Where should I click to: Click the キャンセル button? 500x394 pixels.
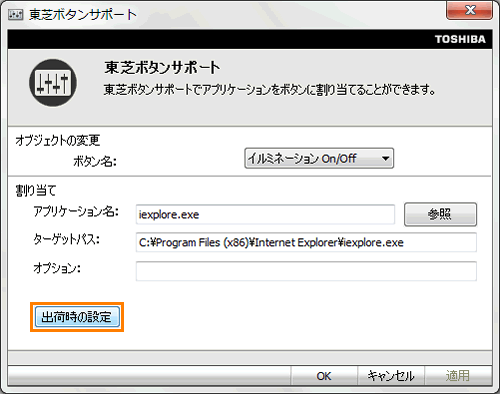click(x=391, y=376)
